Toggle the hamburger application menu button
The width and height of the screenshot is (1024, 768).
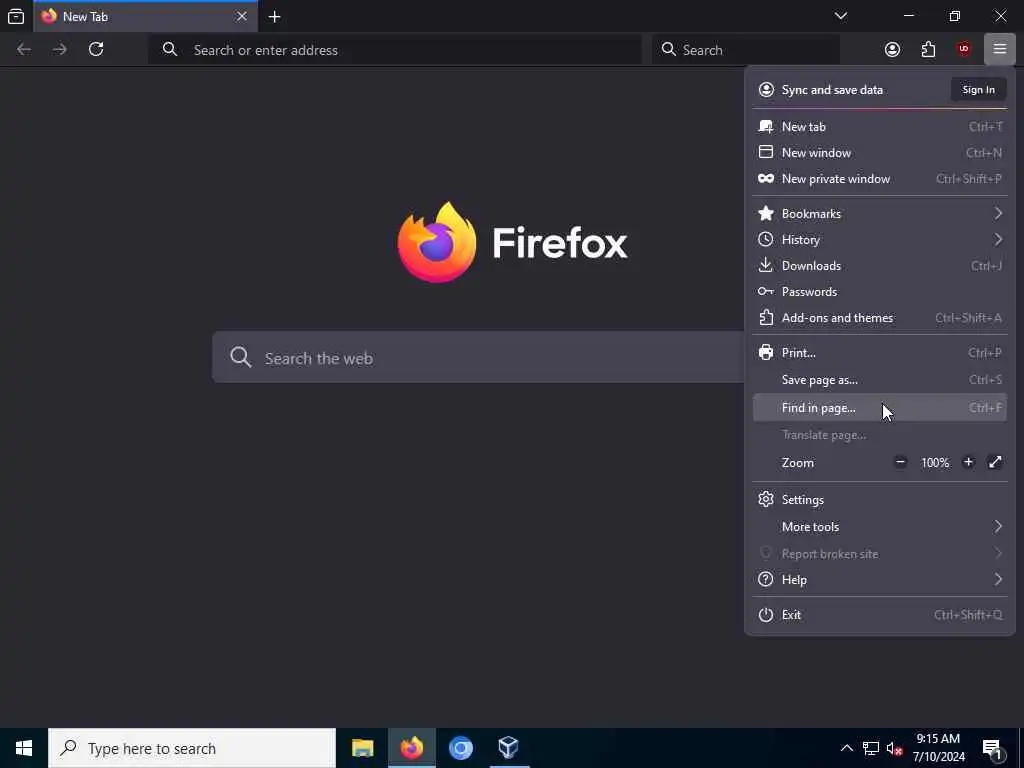tap(1000, 50)
